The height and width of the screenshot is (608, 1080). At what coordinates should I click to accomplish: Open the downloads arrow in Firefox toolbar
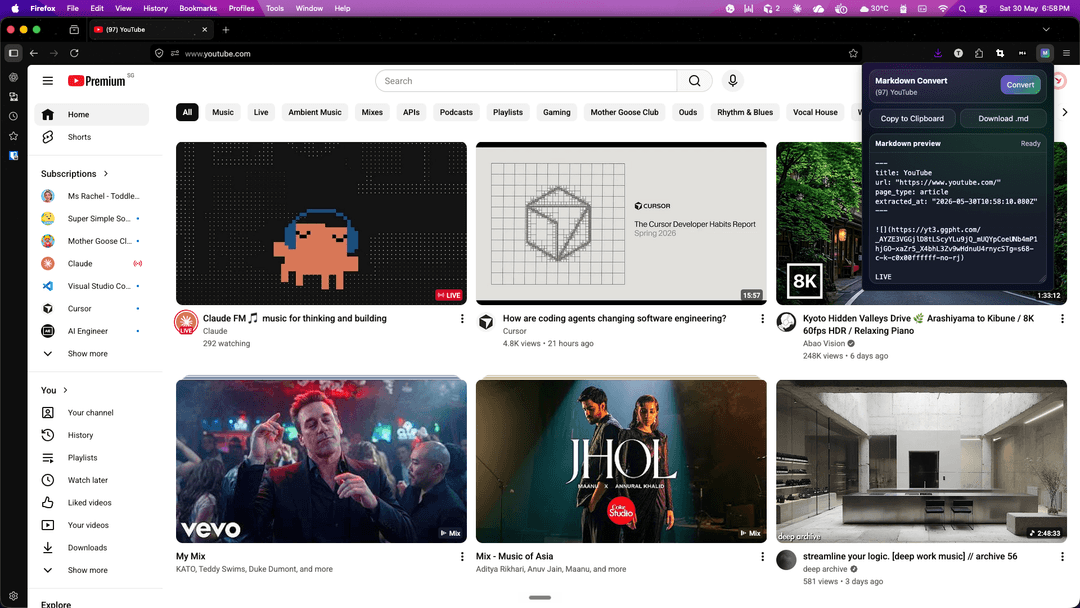[937, 53]
